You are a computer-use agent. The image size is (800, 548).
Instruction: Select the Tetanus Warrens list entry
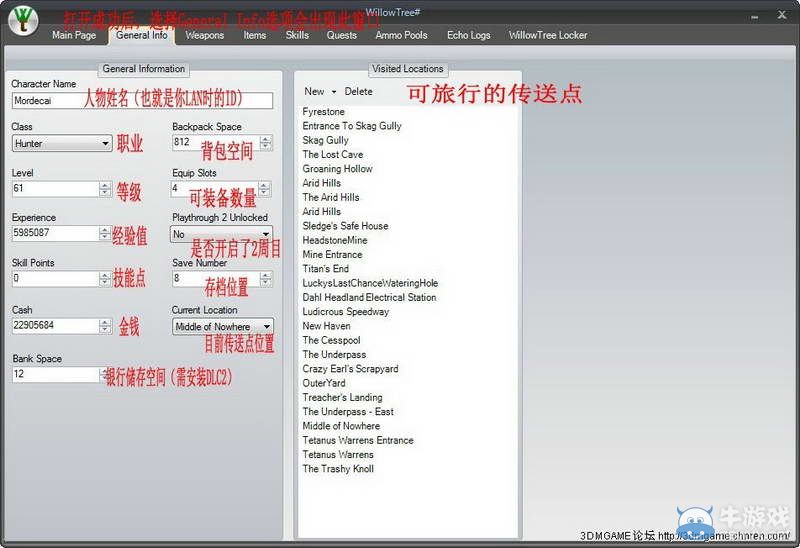coord(338,454)
